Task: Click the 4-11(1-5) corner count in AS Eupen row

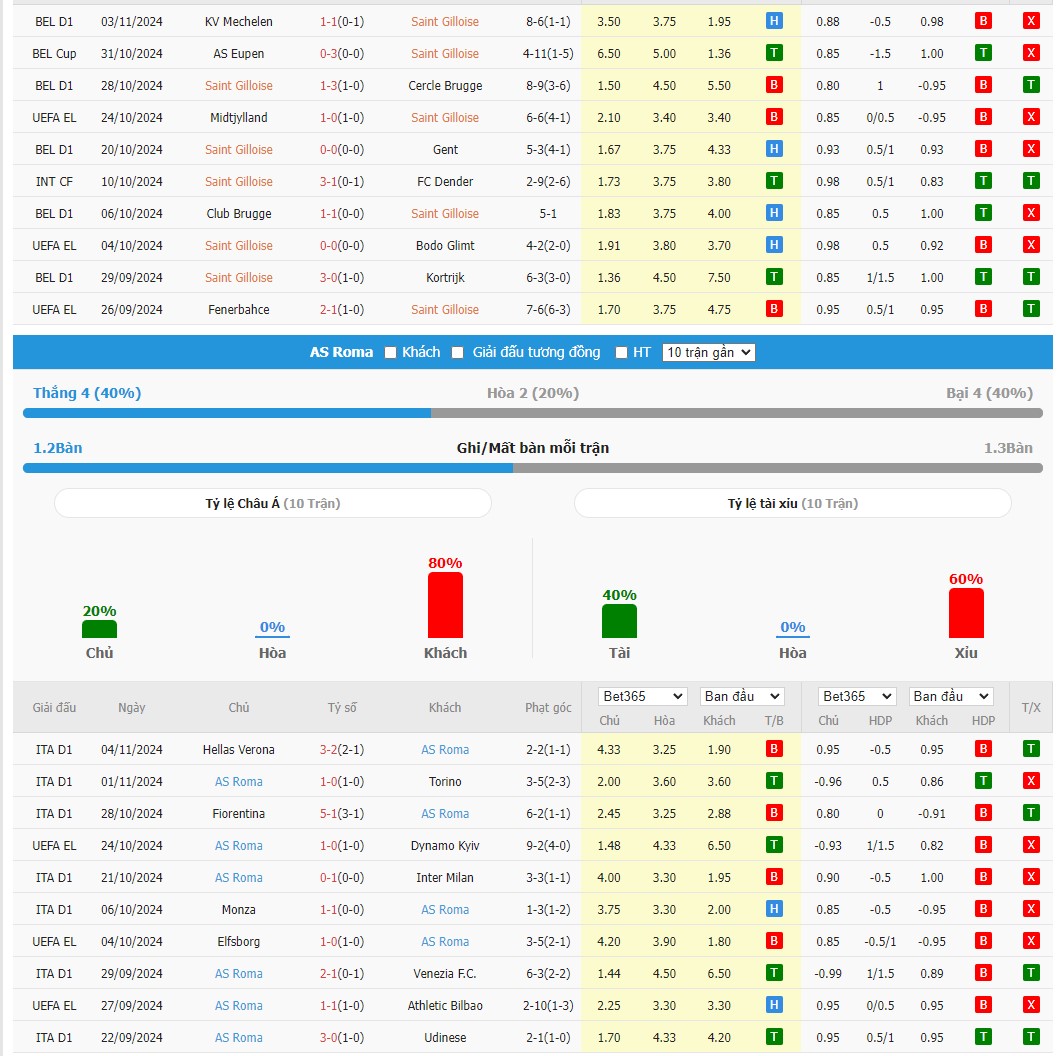Action: point(548,54)
